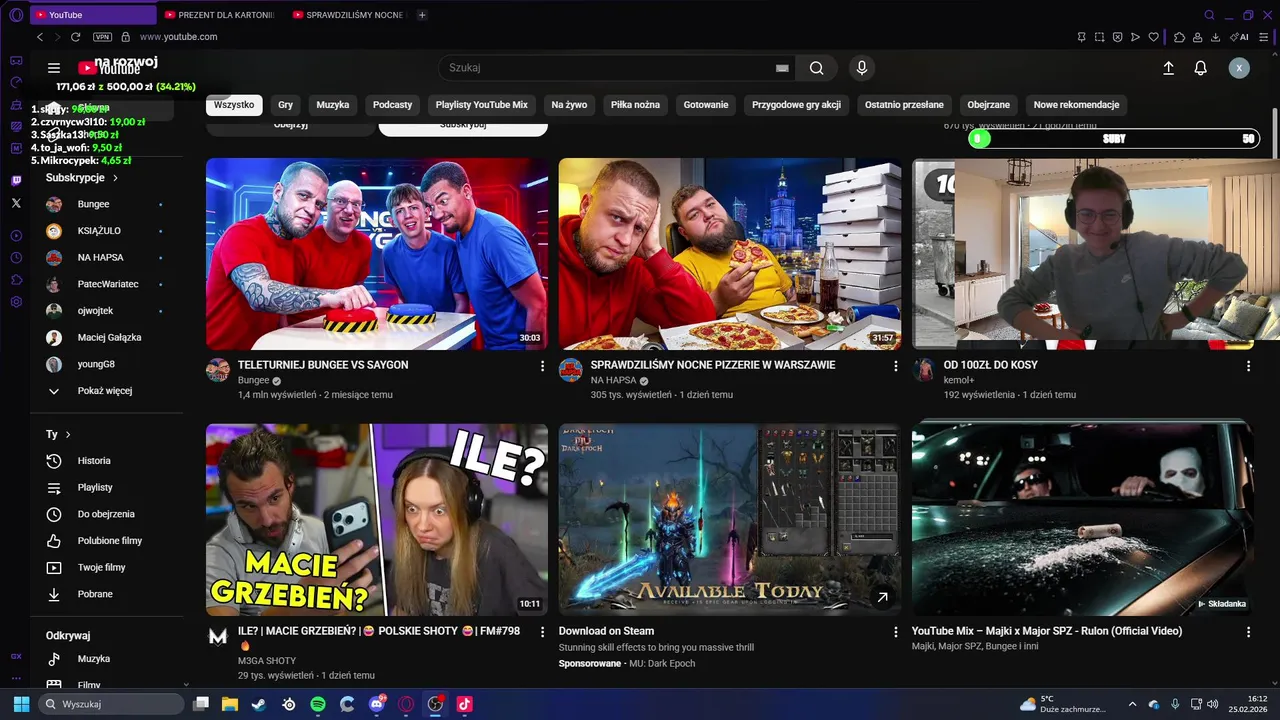Open Maciej Gałązka subscription channel

pos(106,338)
